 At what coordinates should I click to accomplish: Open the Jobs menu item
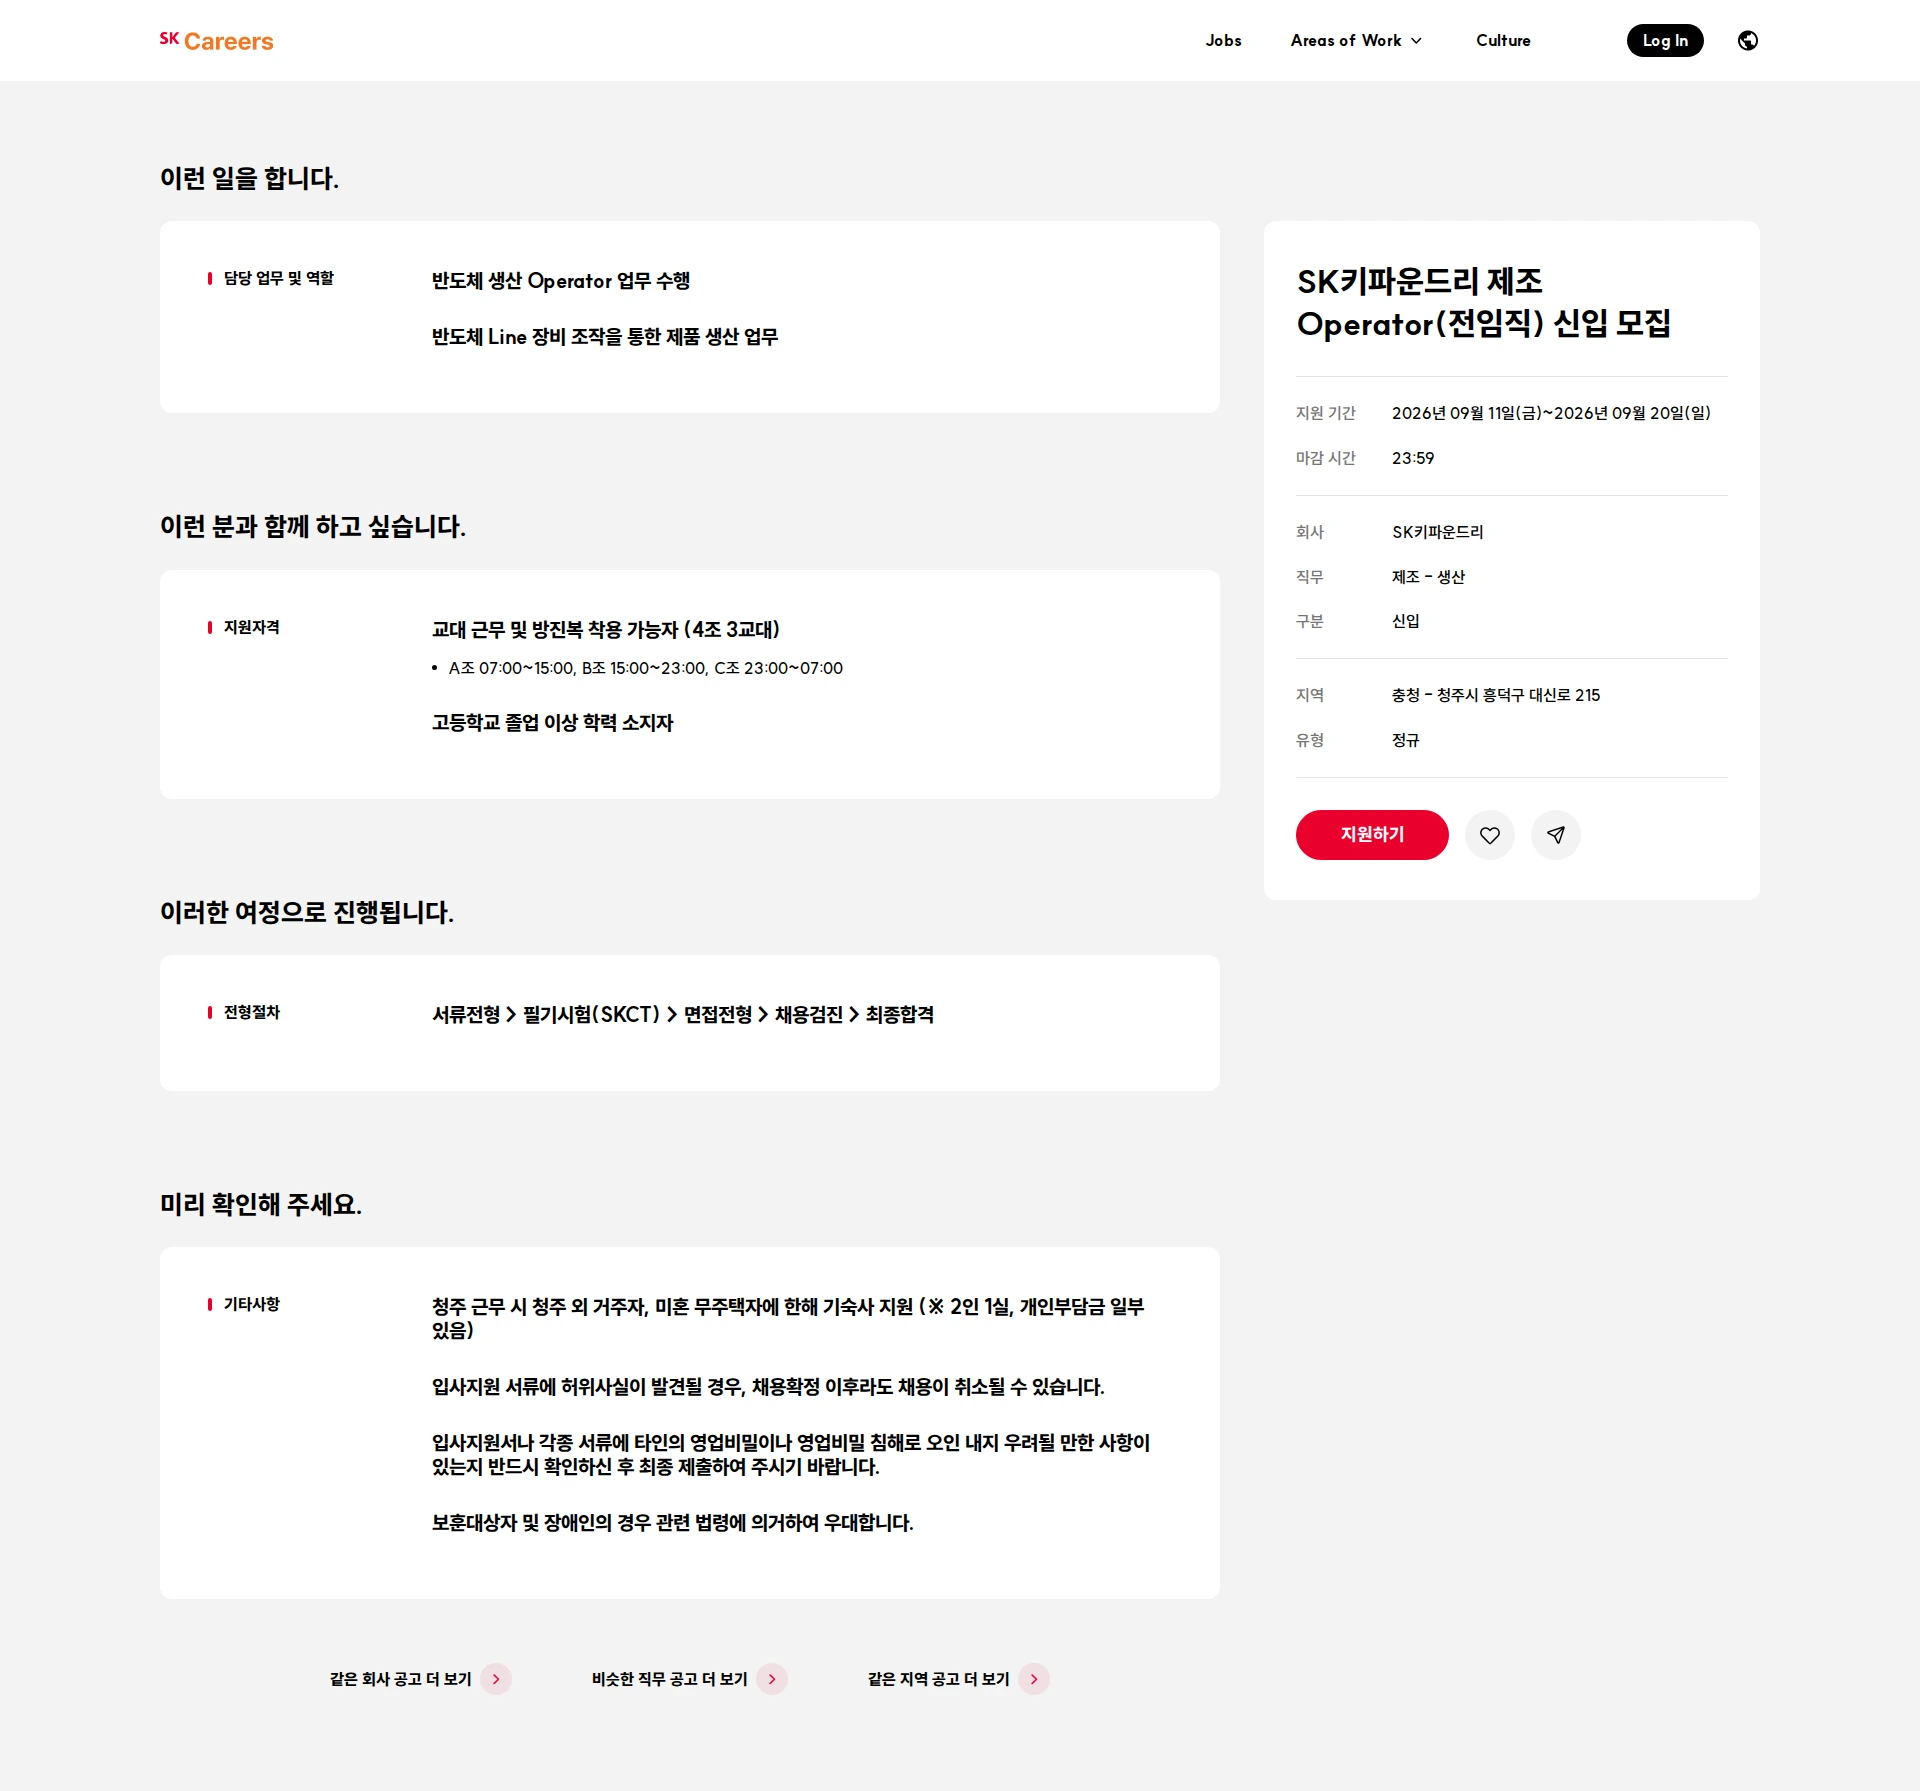pyautogui.click(x=1223, y=41)
